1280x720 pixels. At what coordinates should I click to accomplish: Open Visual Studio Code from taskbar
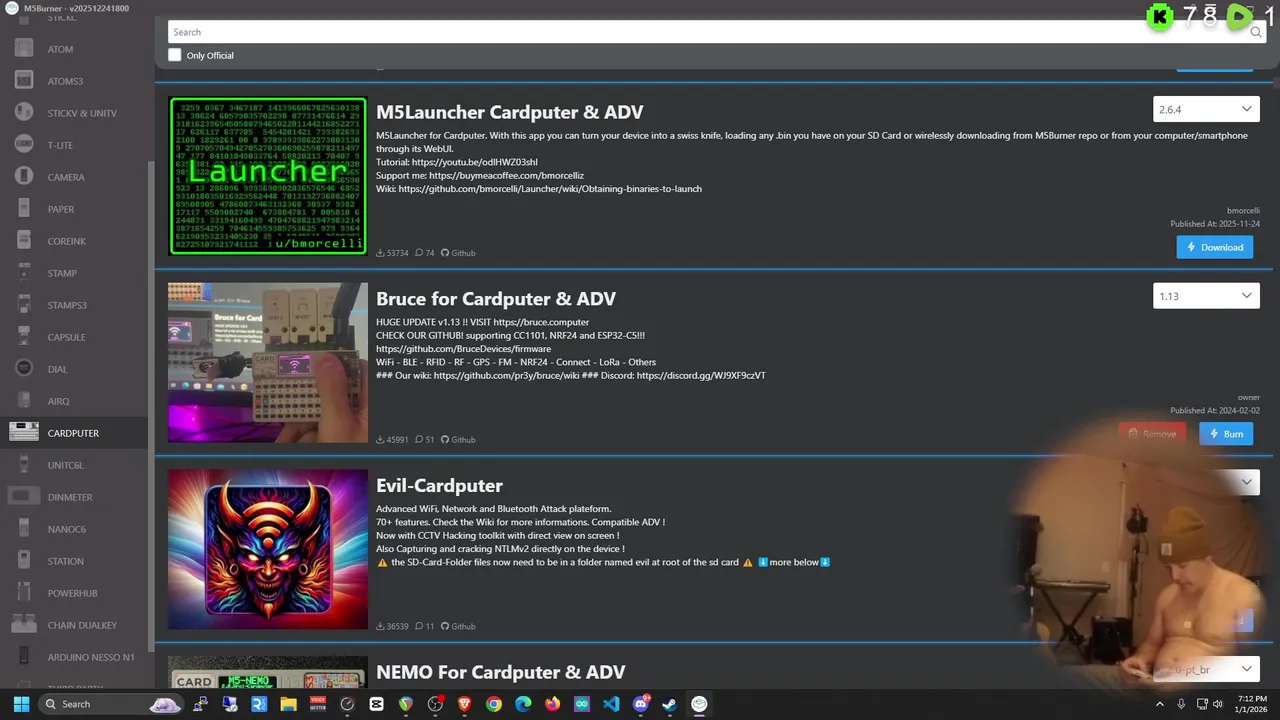click(611, 704)
